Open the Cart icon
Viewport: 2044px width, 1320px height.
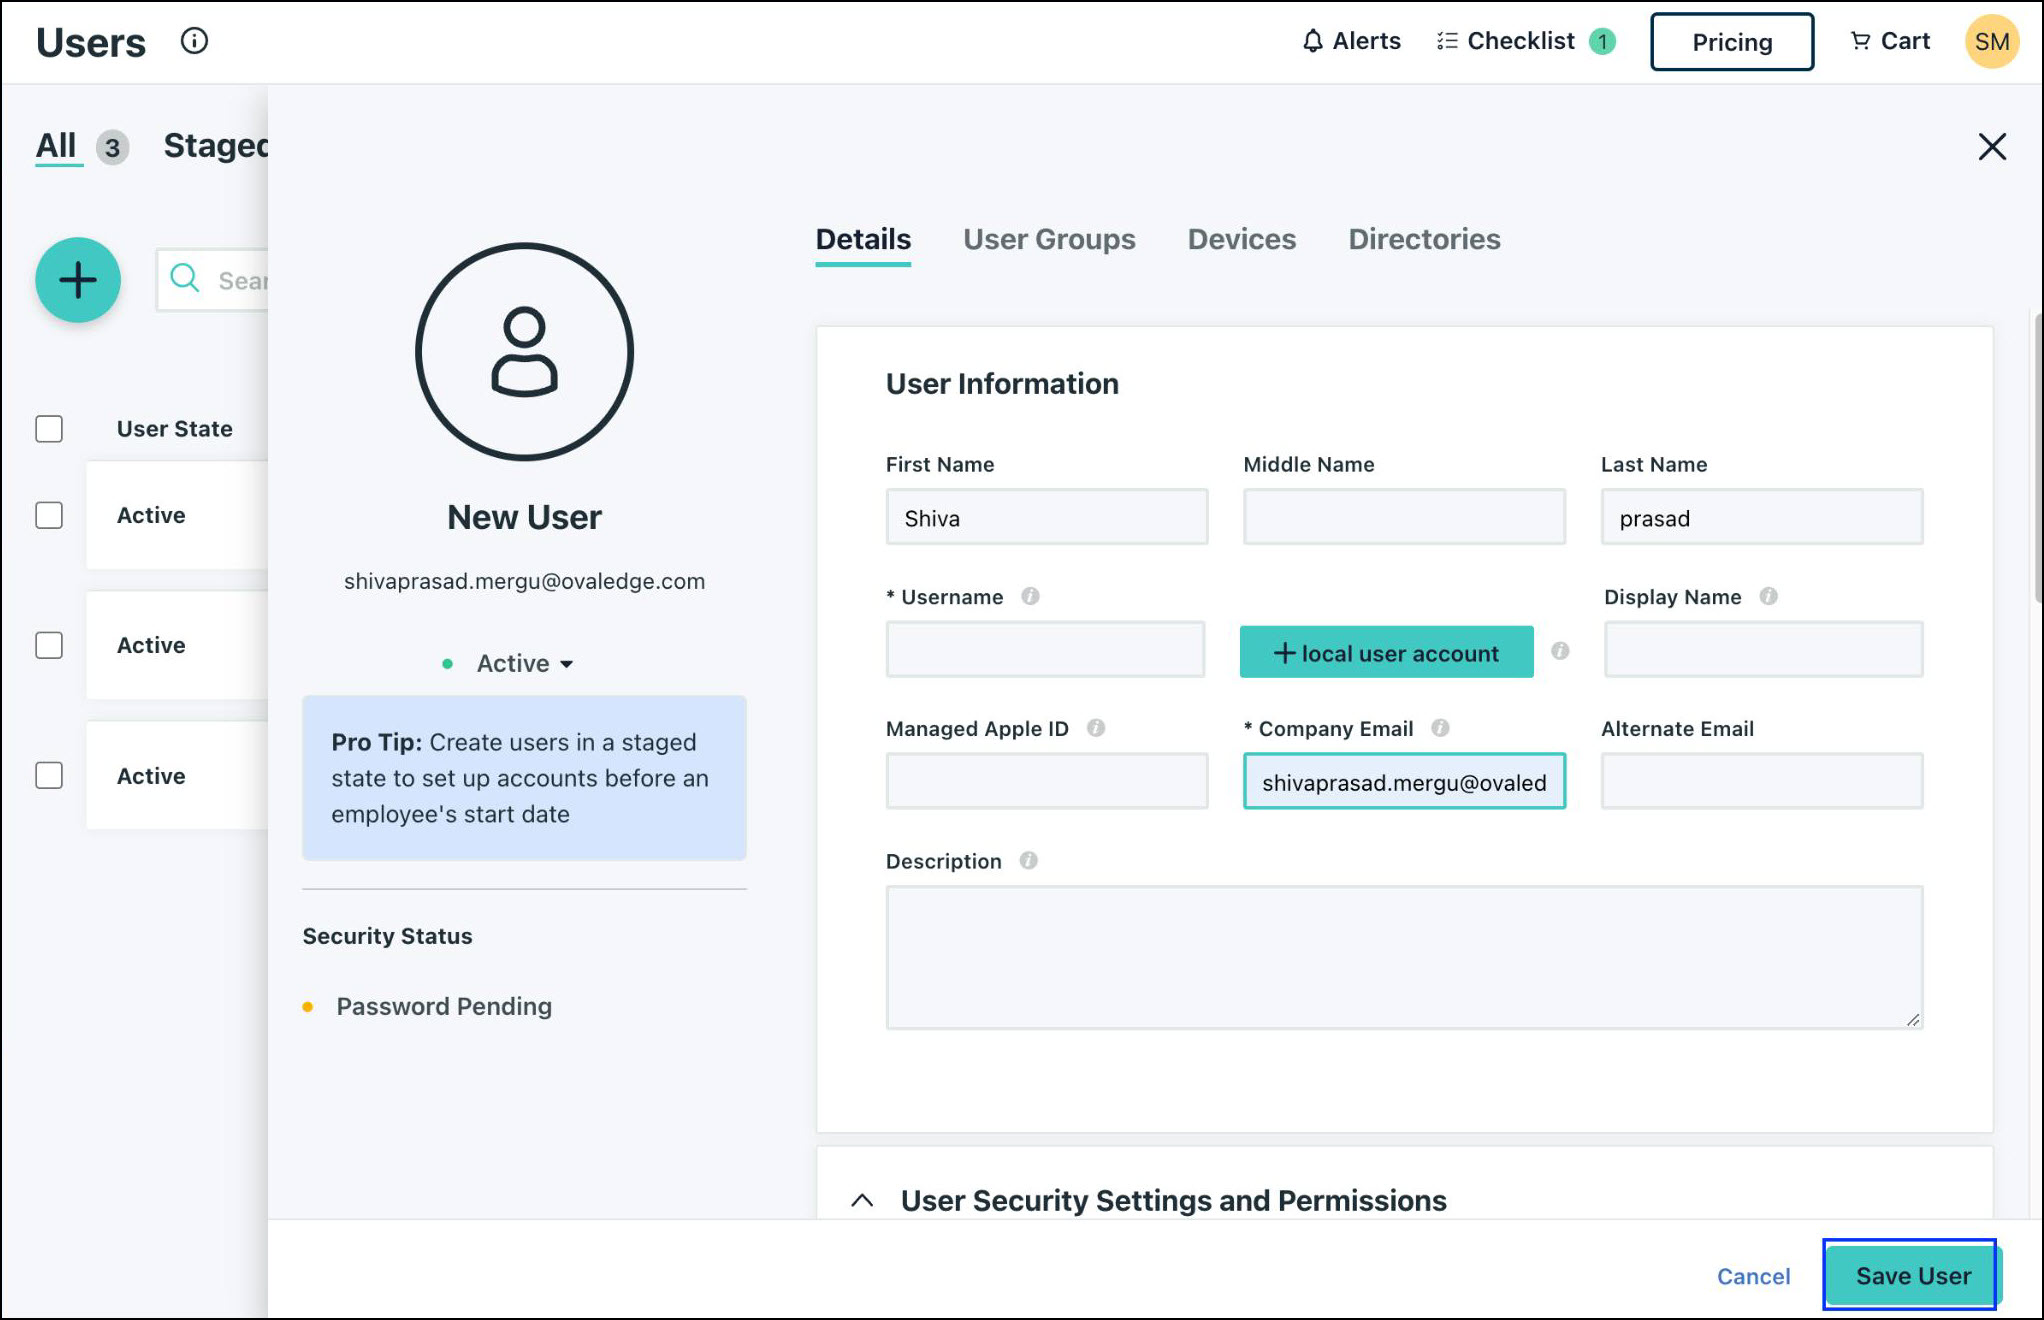[x=1859, y=41]
